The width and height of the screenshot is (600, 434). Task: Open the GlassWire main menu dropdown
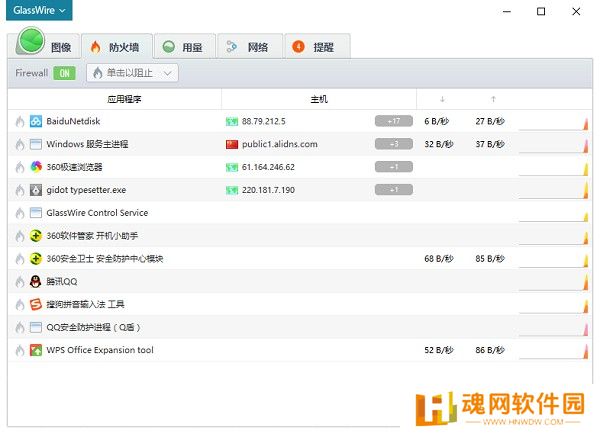(39, 10)
